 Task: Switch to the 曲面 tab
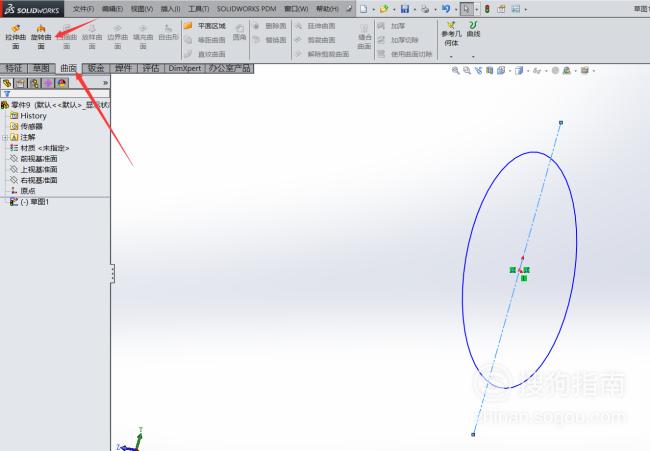[68, 68]
